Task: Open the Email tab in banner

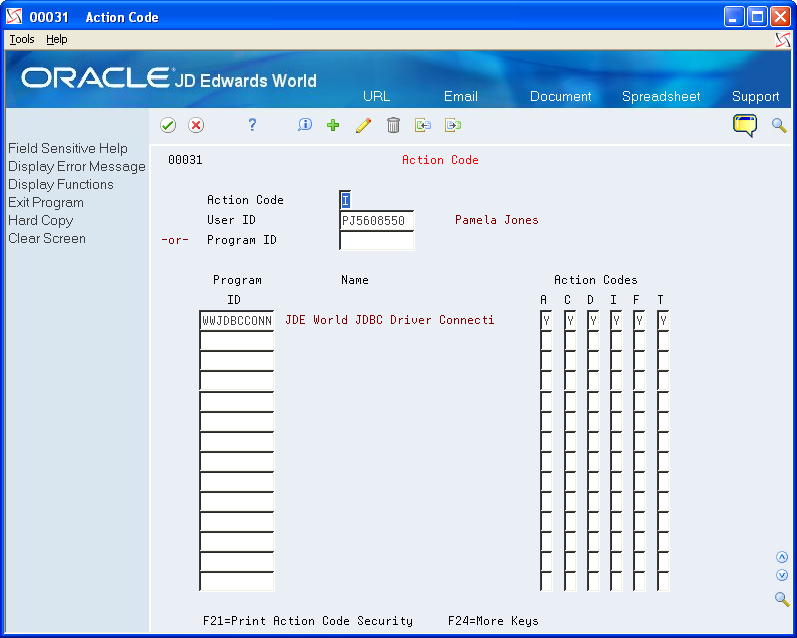Action: [x=461, y=96]
